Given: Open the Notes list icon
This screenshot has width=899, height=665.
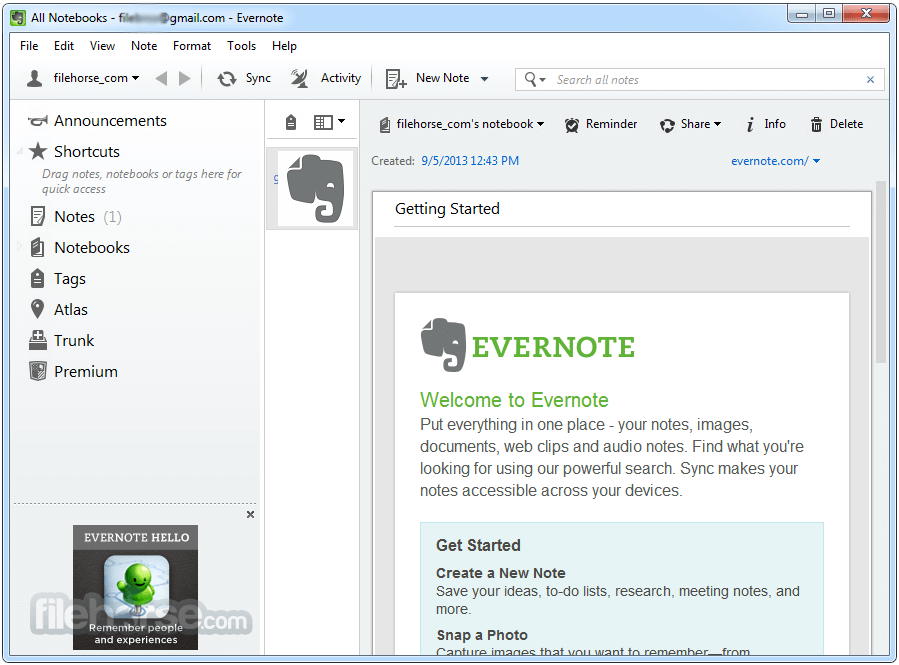Looking at the screenshot, I should [37, 217].
